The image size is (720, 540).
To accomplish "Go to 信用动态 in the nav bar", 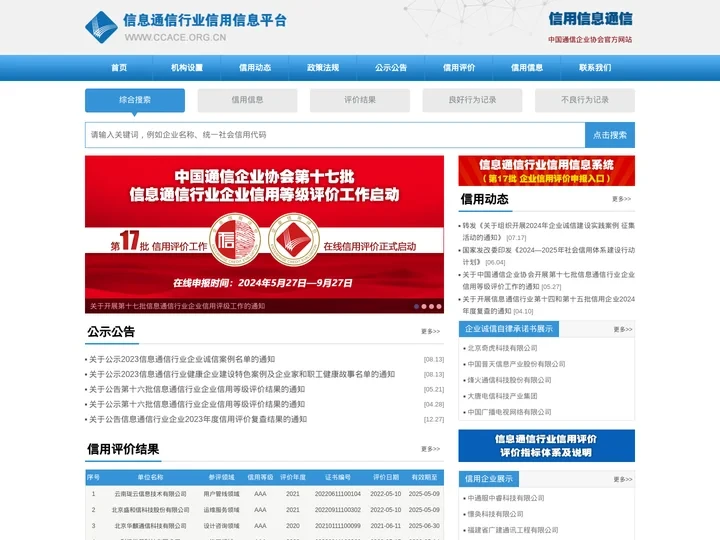I will (x=255, y=68).
